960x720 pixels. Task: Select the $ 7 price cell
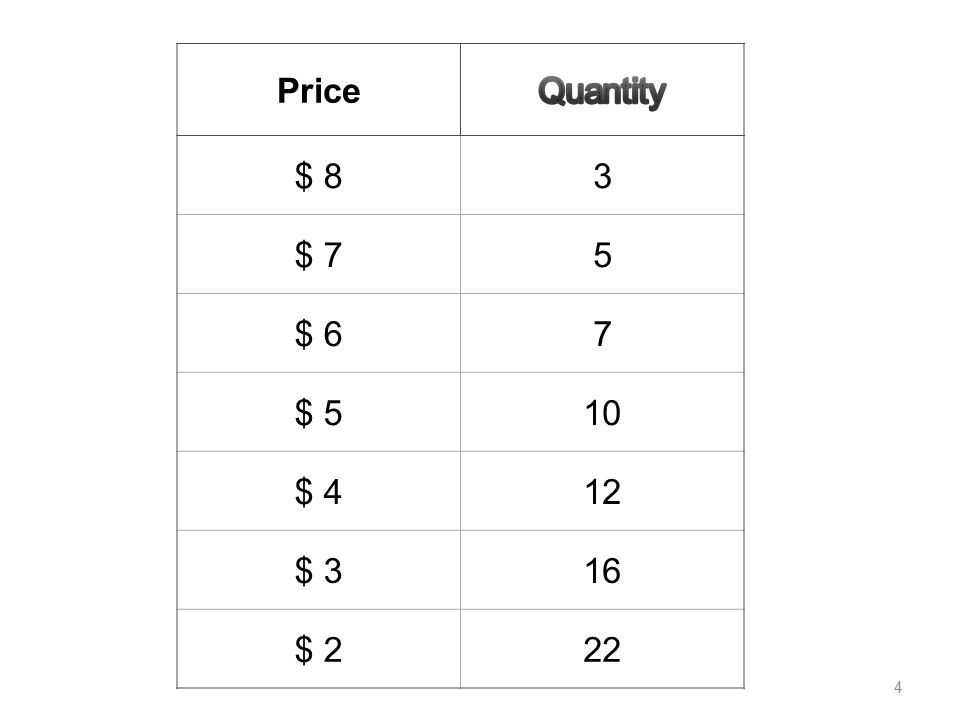(318, 254)
